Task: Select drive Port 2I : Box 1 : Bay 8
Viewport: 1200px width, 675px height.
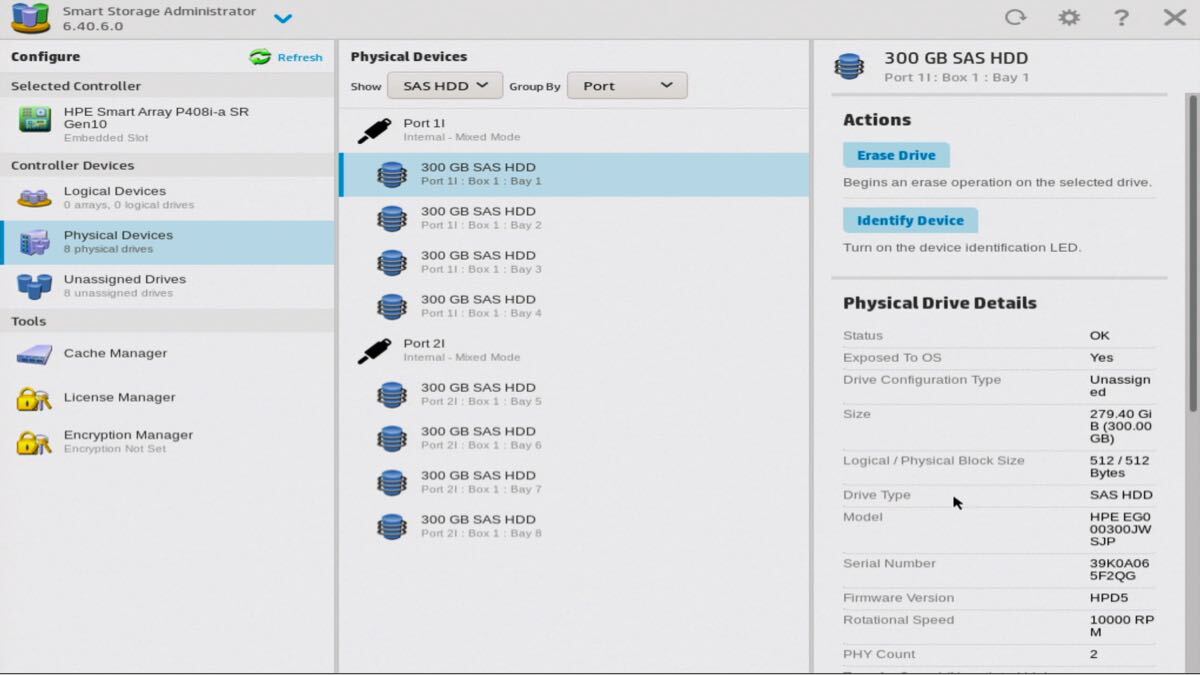Action: click(574, 526)
